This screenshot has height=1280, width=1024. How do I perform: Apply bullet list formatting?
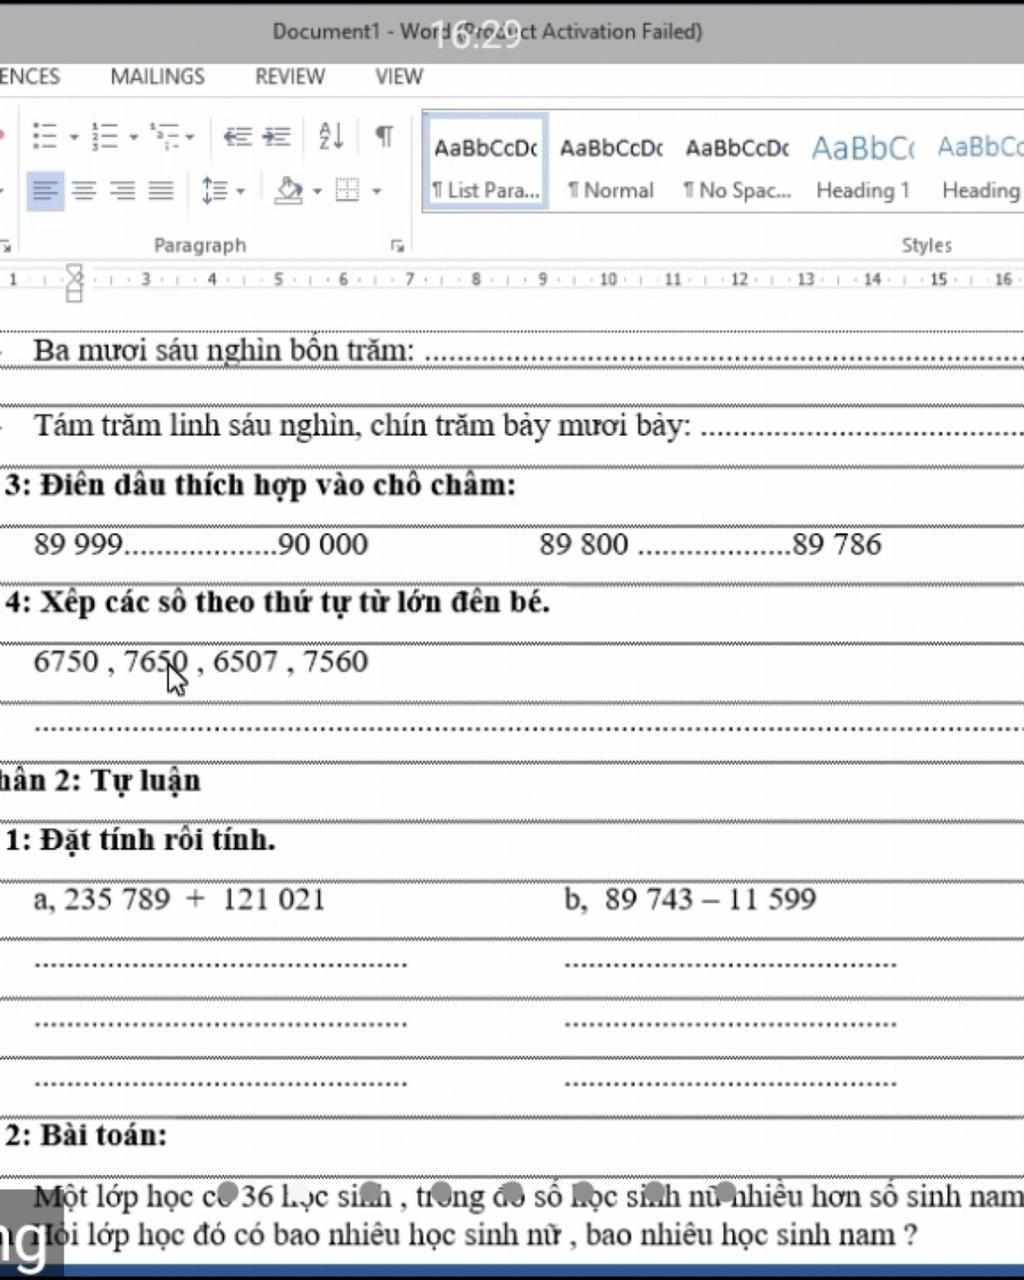pyautogui.click(x=45, y=135)
